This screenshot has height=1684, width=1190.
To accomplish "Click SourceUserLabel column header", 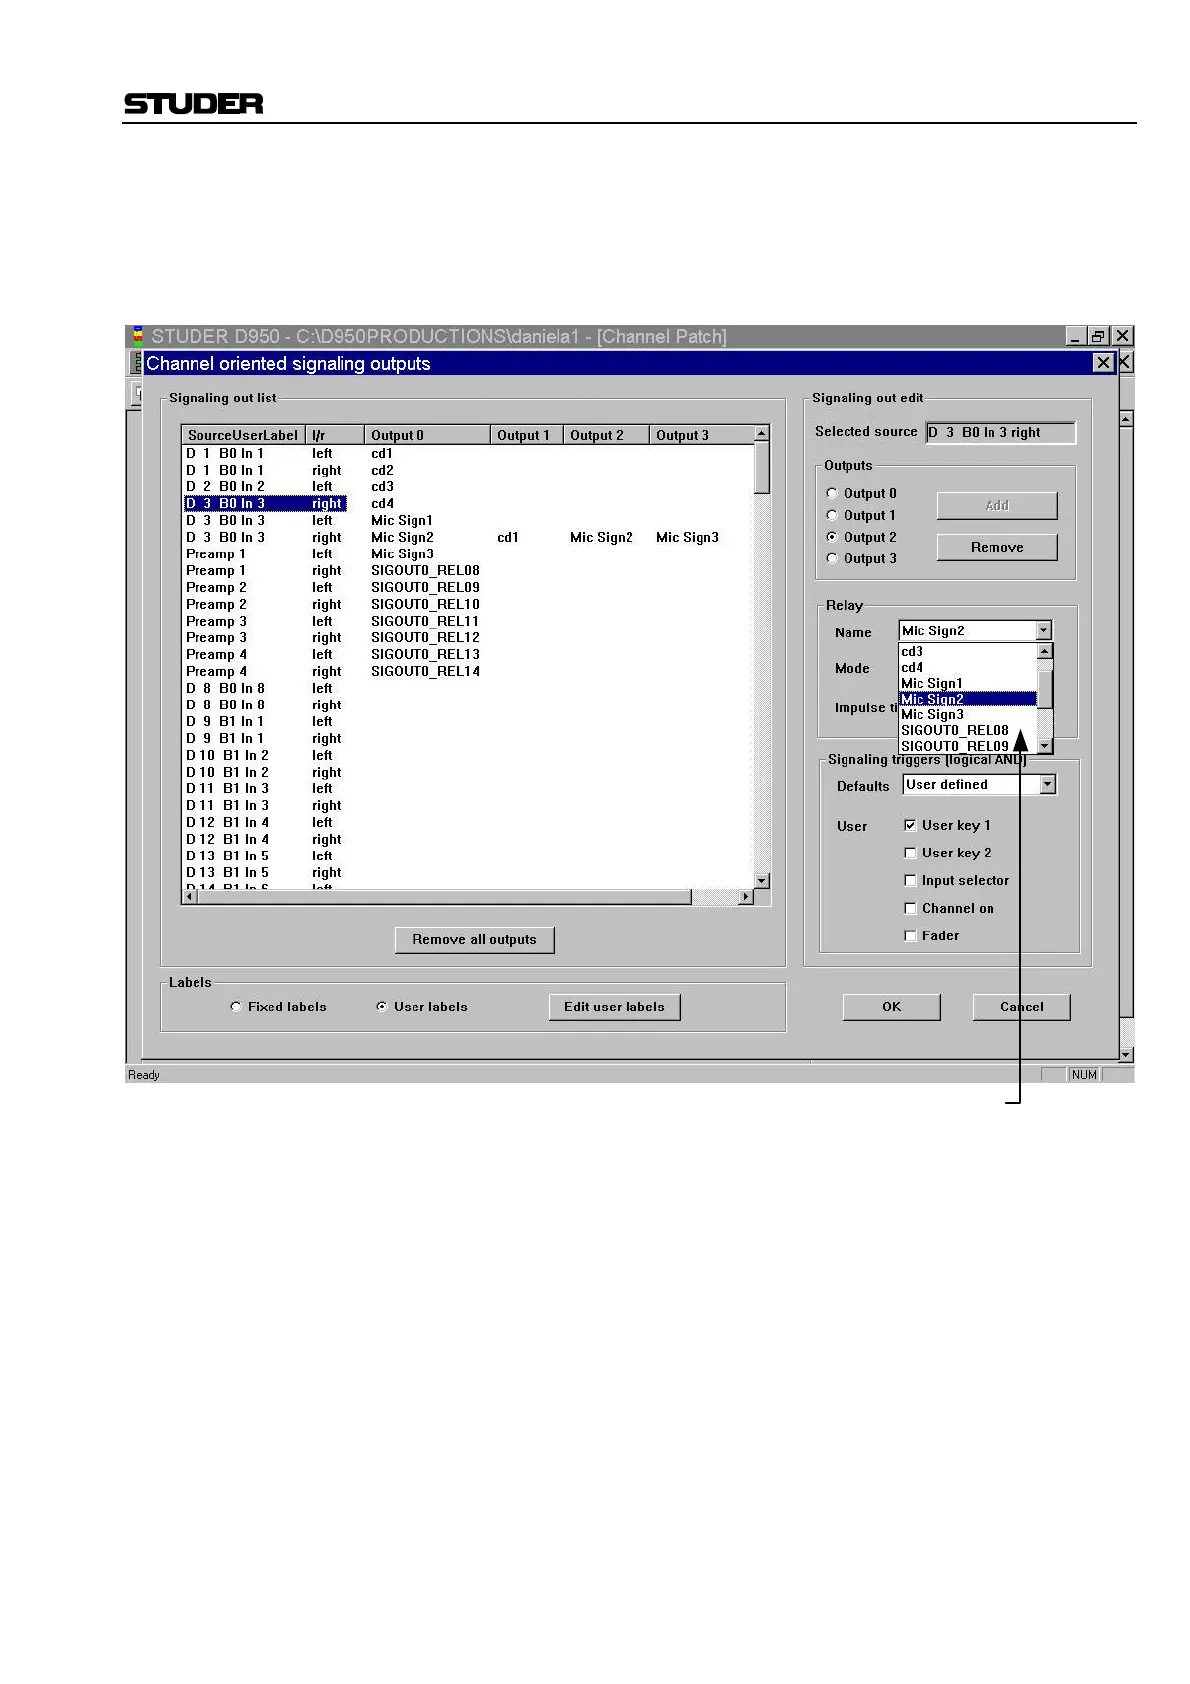I will tap(243, 435).
